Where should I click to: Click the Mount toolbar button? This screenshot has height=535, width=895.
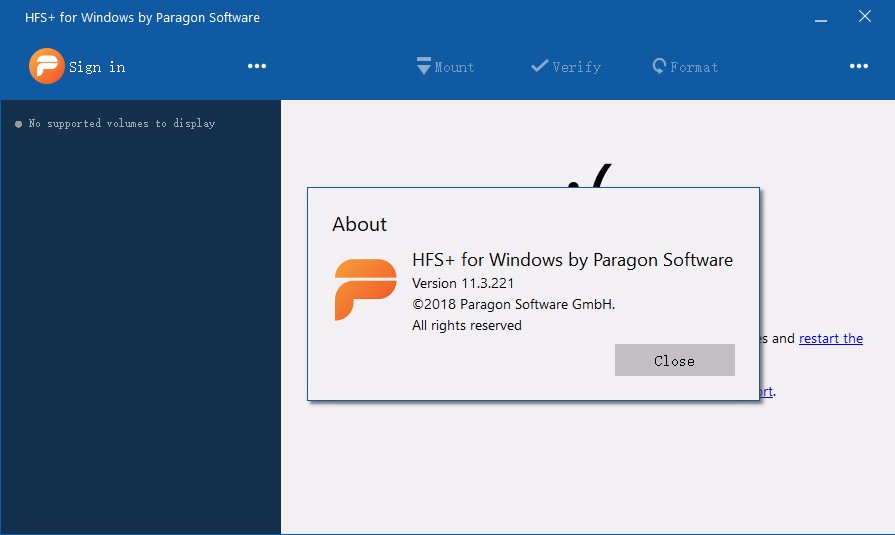click(445, 66)
